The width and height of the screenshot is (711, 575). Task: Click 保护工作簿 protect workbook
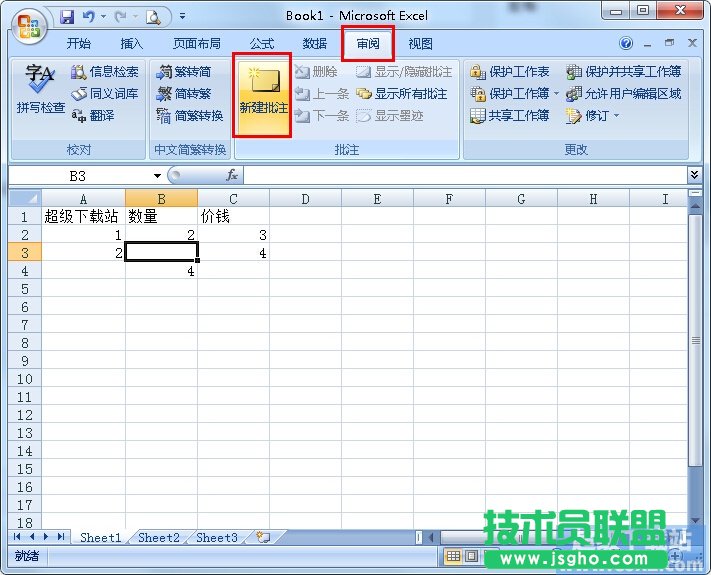(x=510, y=94)
